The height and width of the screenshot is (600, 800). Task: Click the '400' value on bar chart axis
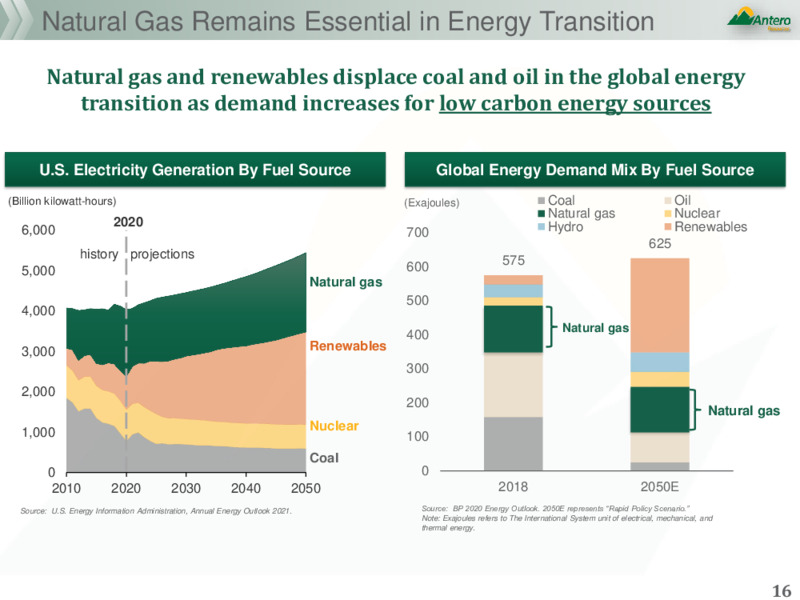(x=417, y=335)
